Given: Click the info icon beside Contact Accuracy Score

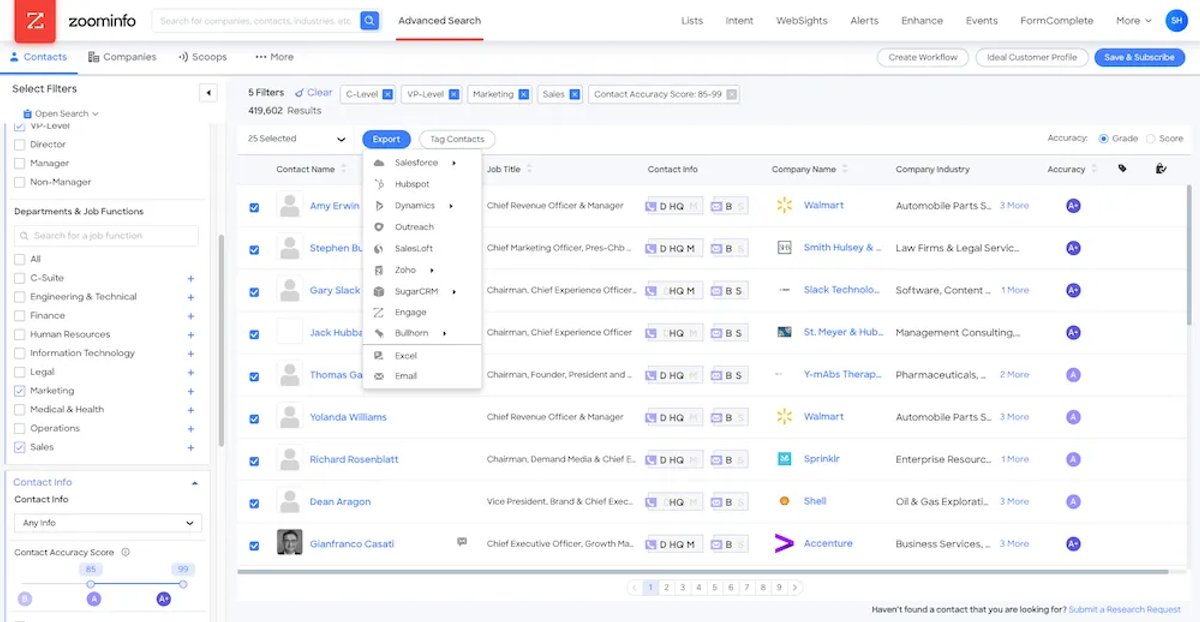Looking at the screenshot, I should tap(125, 552).
